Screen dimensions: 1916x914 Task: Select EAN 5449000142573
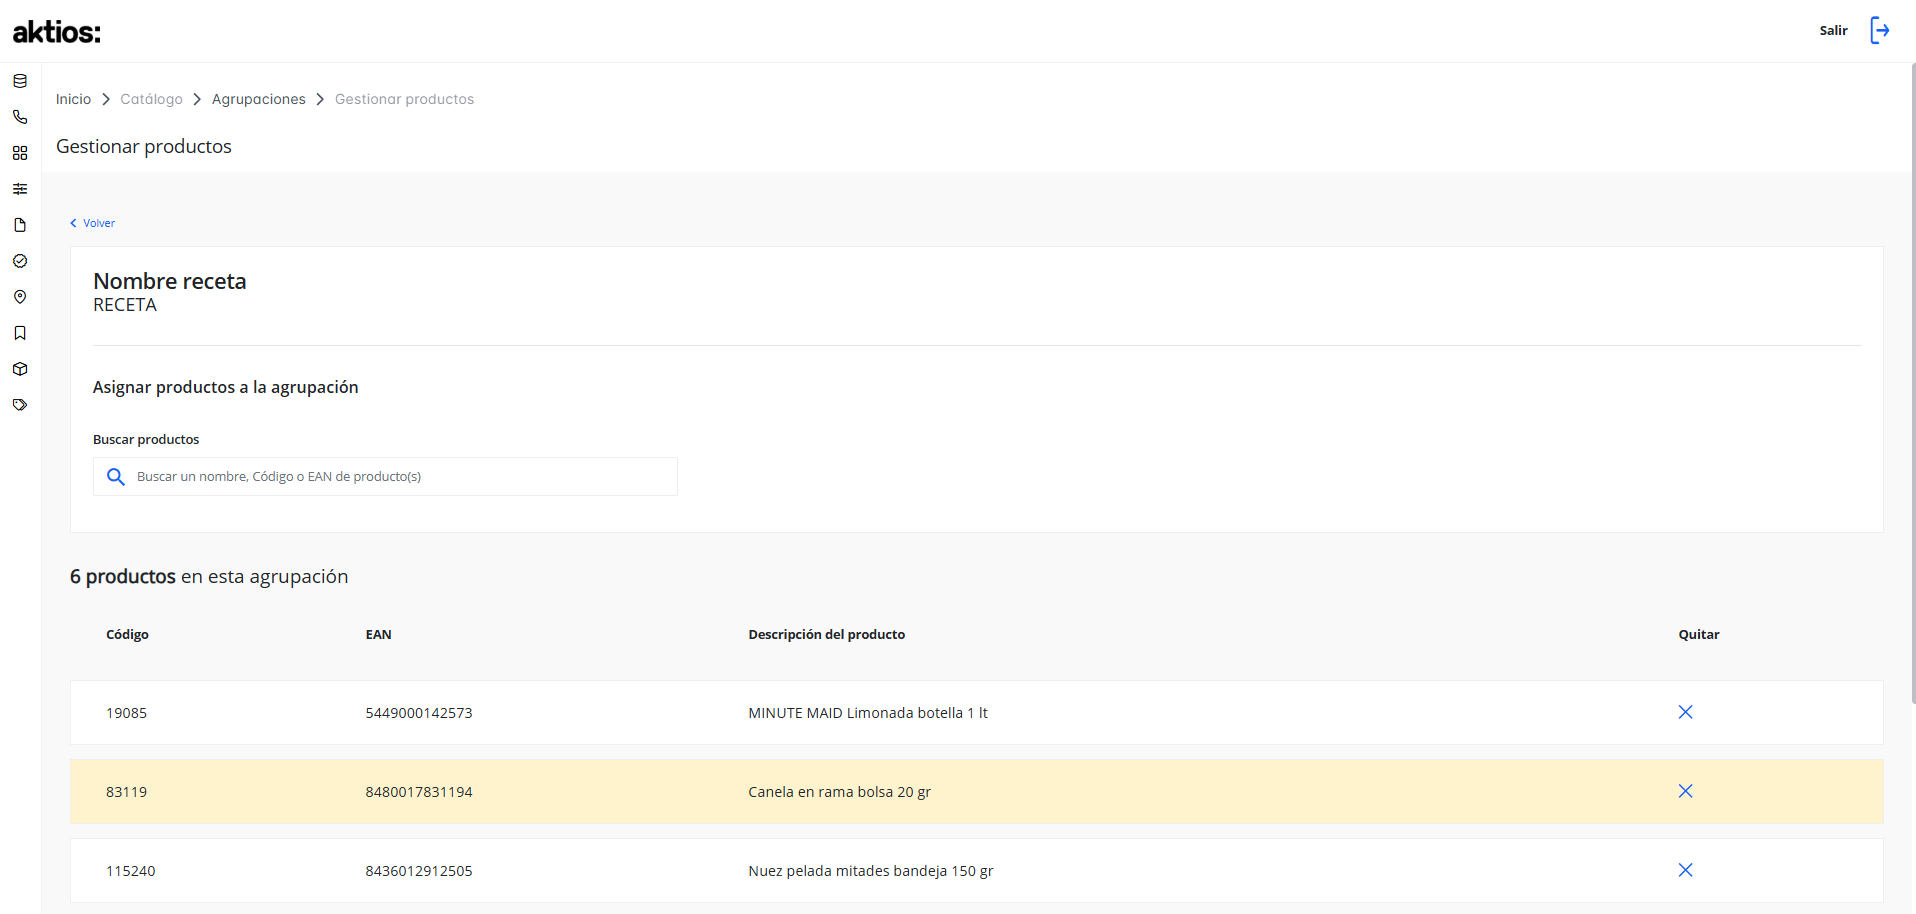[419, 713]
